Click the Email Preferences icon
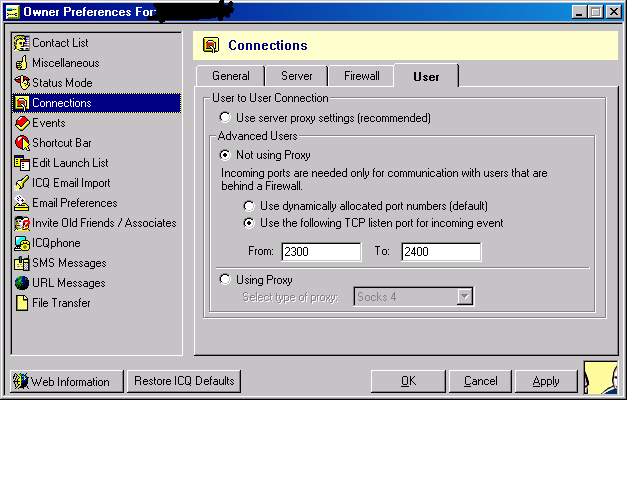Image resolution: width=640 pixels, height=480 pixels. point(22,203)
